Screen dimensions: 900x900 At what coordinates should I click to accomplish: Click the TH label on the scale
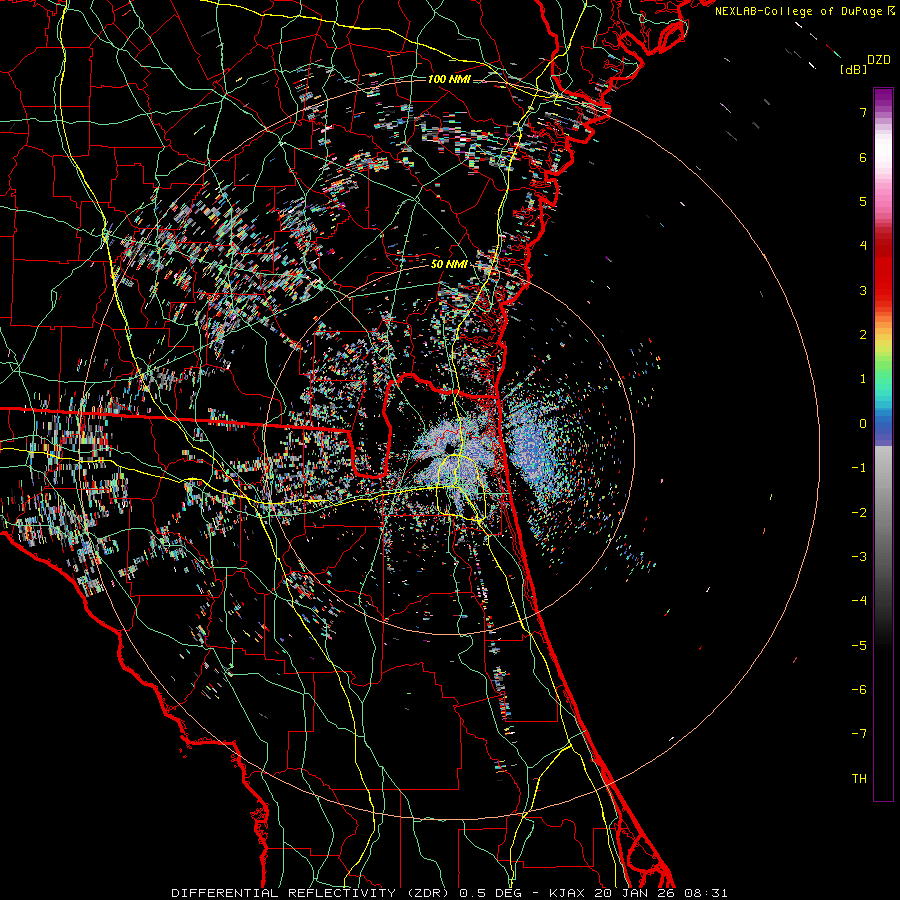(859, 779)
